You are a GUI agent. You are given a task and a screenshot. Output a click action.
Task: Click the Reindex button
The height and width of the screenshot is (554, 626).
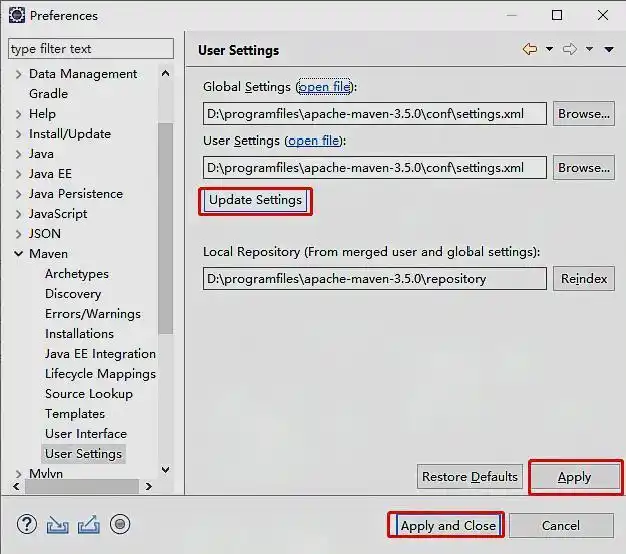(584, 278)
